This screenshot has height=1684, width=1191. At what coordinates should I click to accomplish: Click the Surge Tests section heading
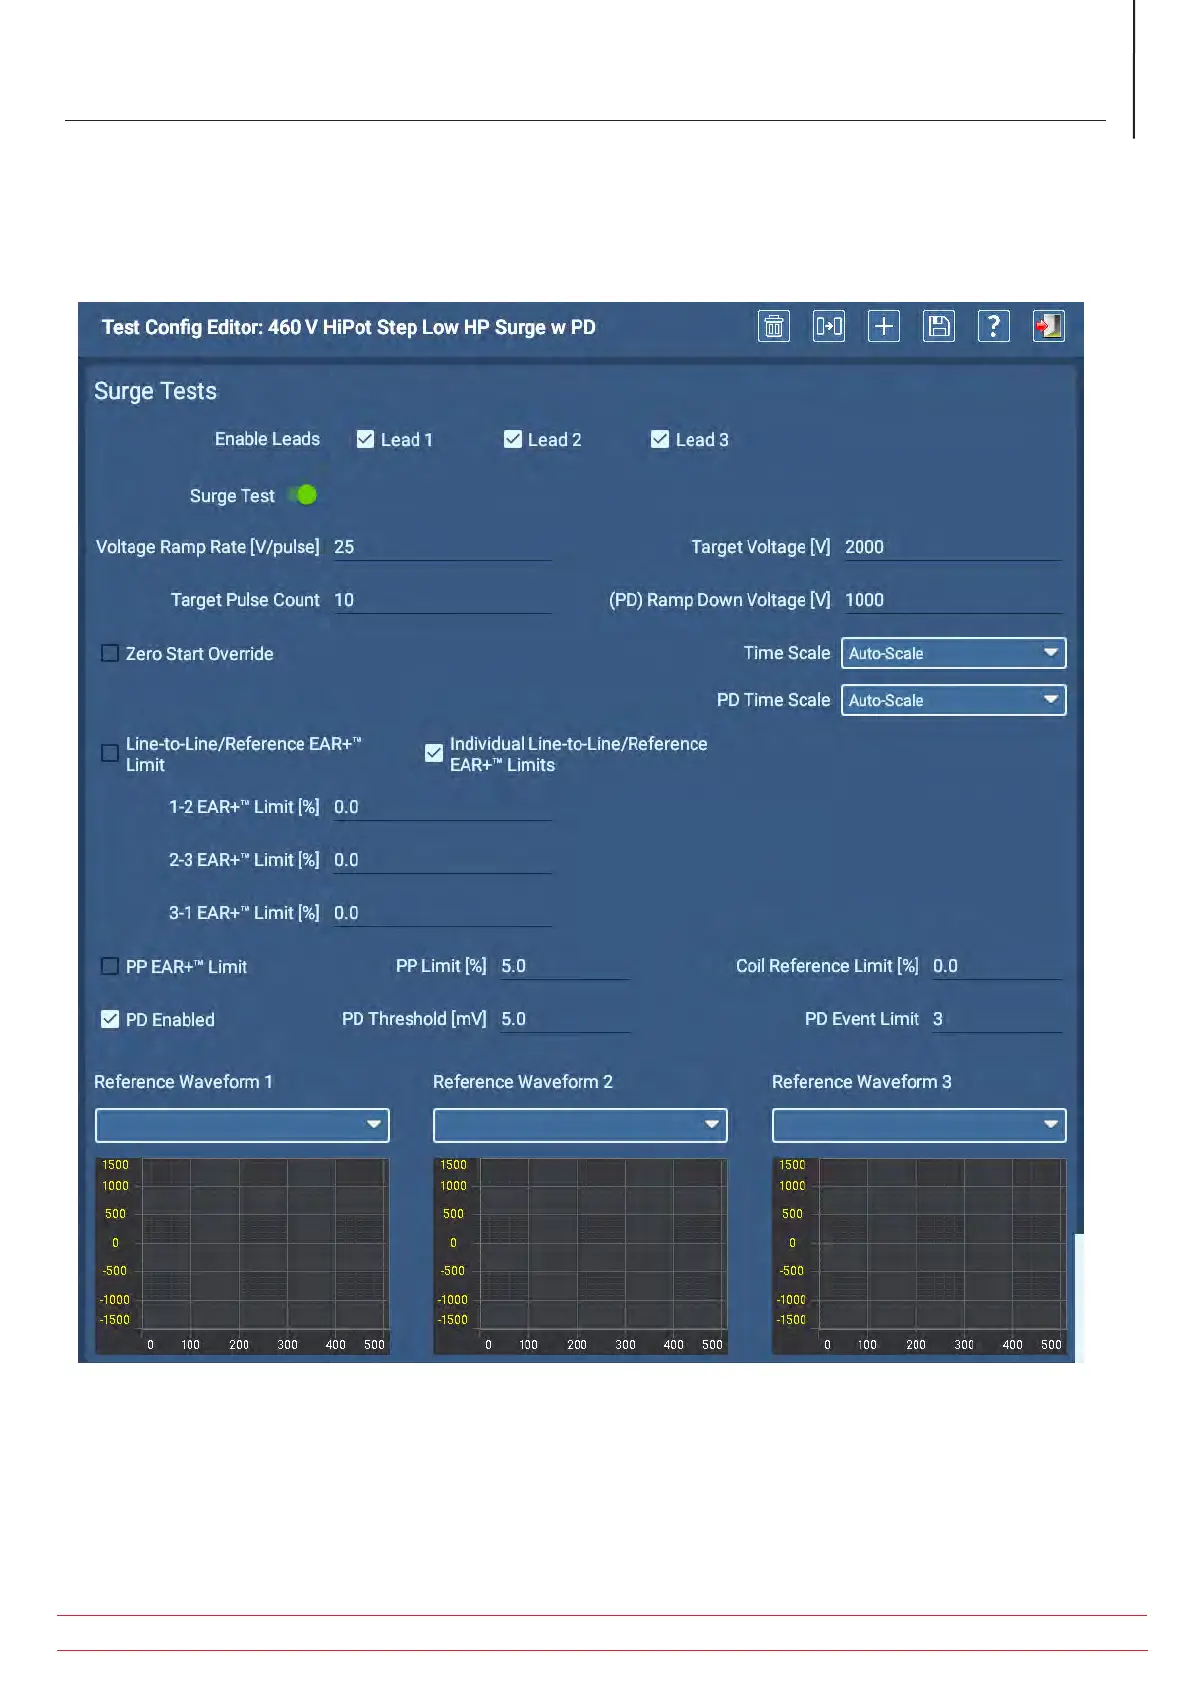click(x=155, y=391)
